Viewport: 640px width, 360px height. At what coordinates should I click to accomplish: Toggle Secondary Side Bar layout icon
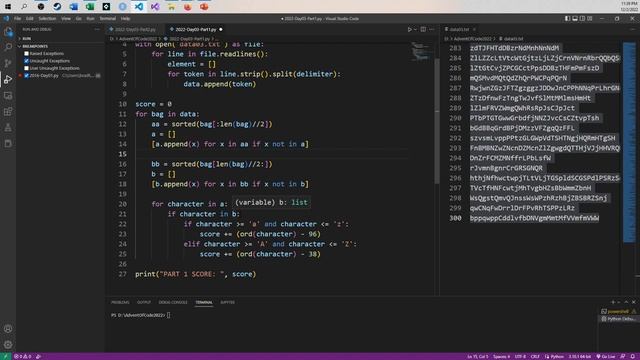click(582, 18)
